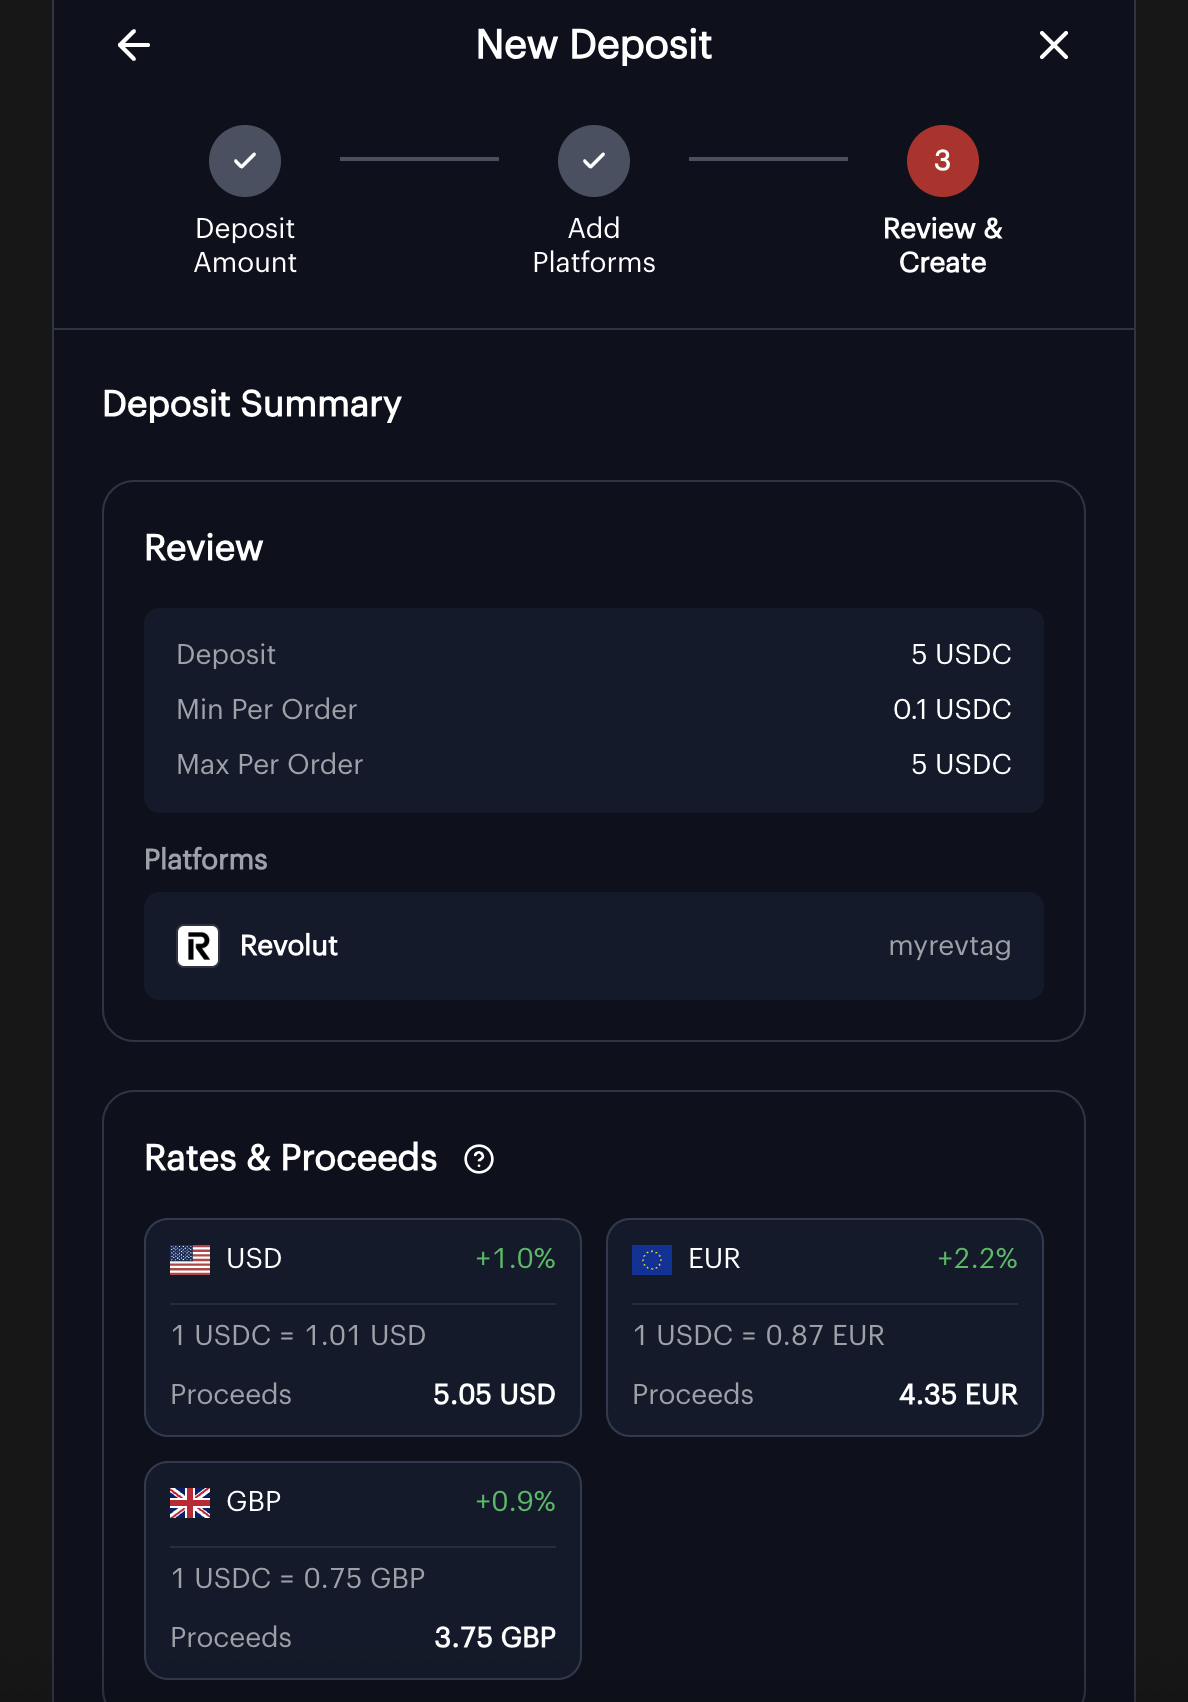Go to Deposit Amount step label
1188x1702 pixels.
click(x=245, y=245)
